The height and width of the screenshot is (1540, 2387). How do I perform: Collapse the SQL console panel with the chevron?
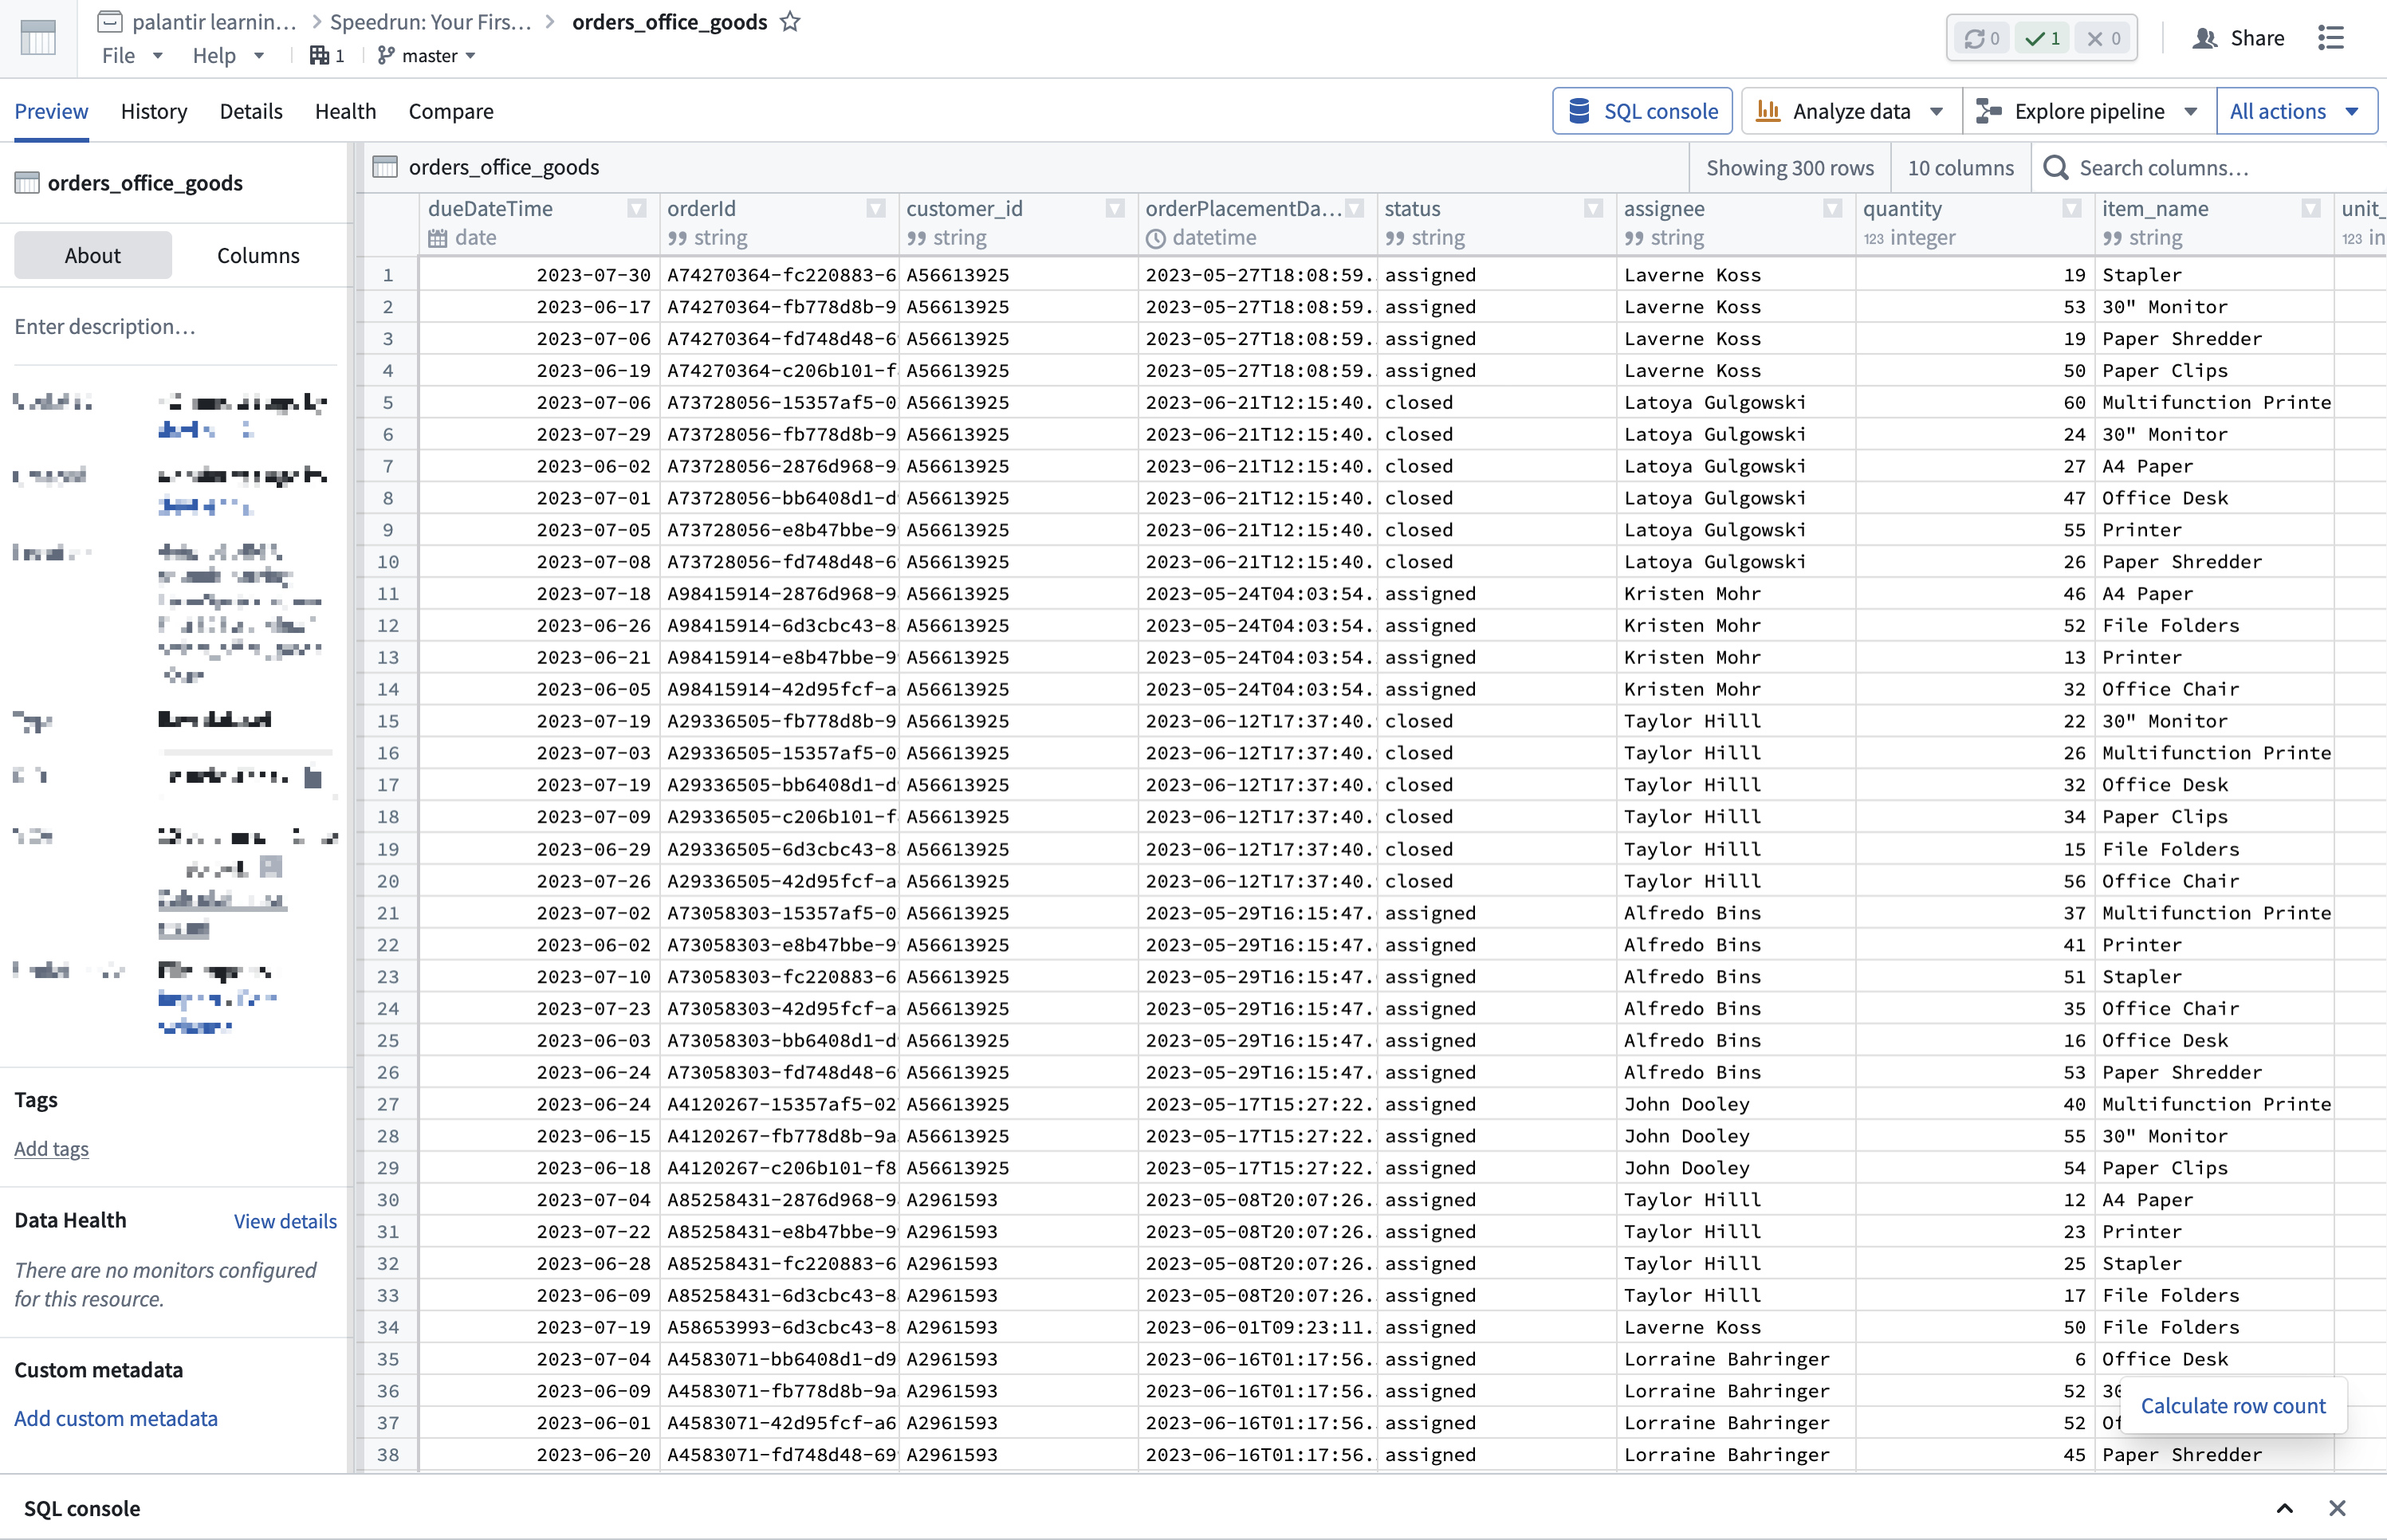[x=2285, y=1508]
